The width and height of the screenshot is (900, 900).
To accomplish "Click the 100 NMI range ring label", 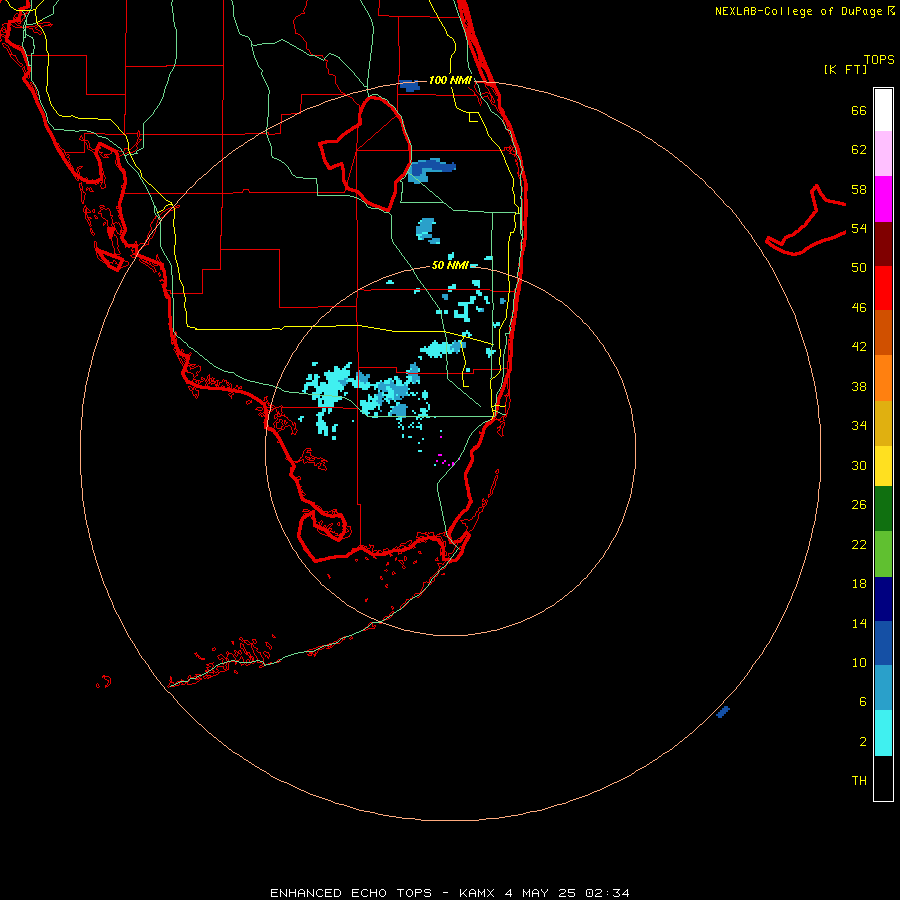I will 450,80.
